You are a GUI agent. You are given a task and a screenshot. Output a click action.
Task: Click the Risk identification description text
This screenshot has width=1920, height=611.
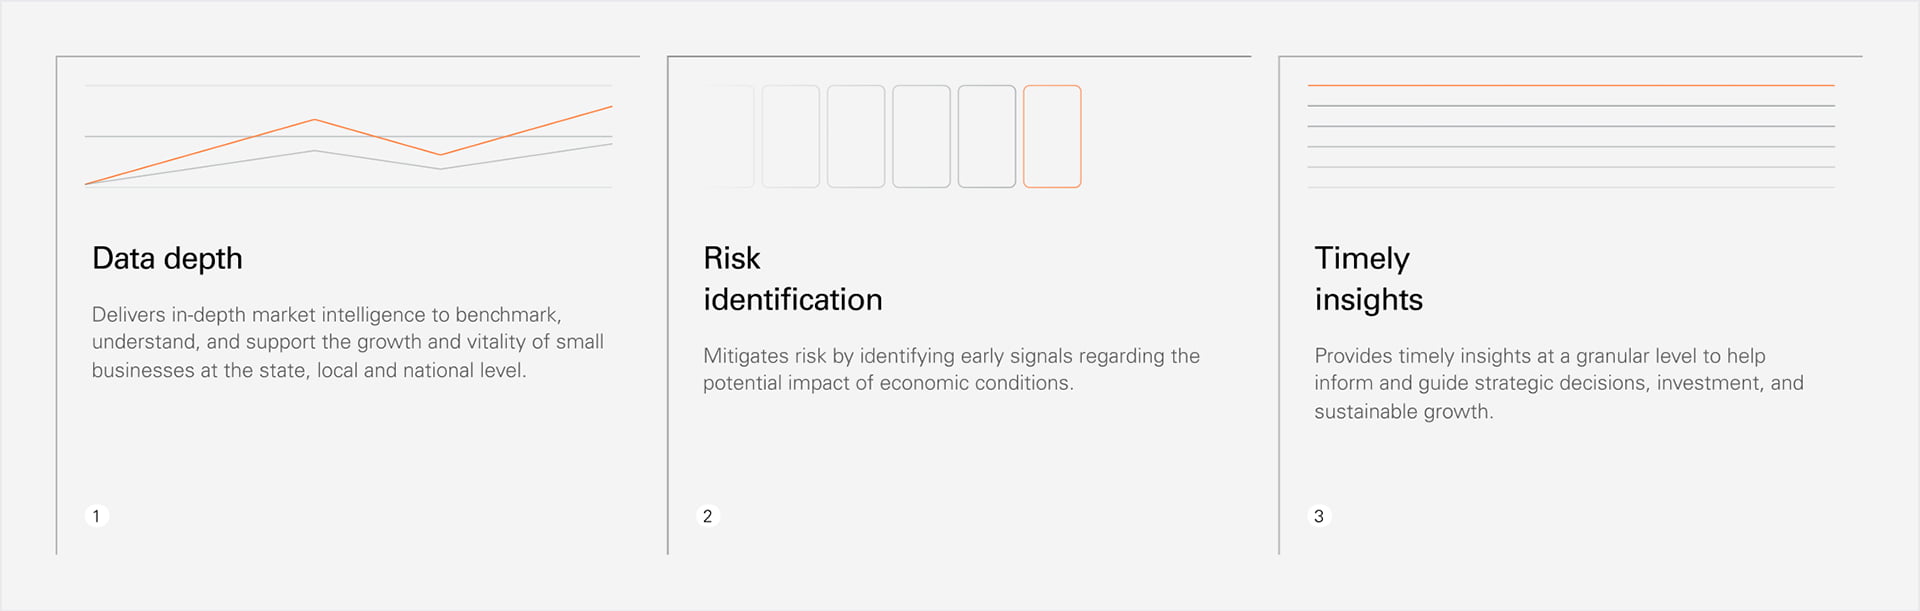(950, 369)
